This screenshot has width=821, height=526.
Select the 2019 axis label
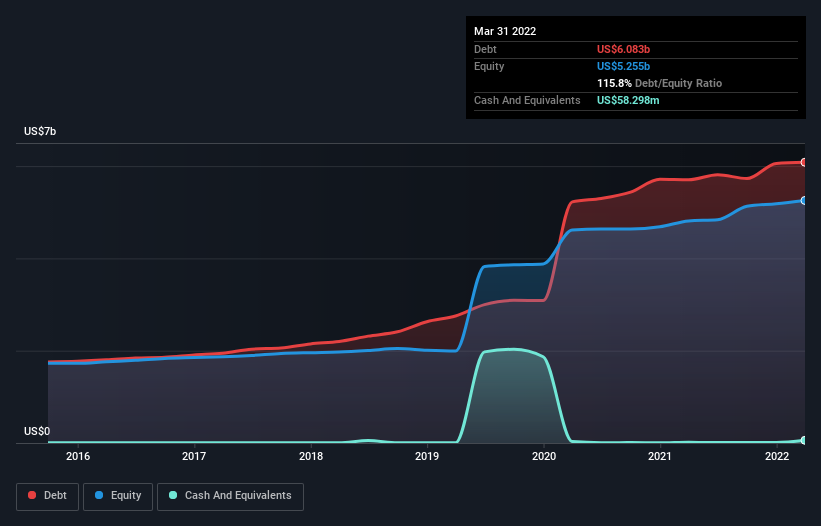(427, 456)
